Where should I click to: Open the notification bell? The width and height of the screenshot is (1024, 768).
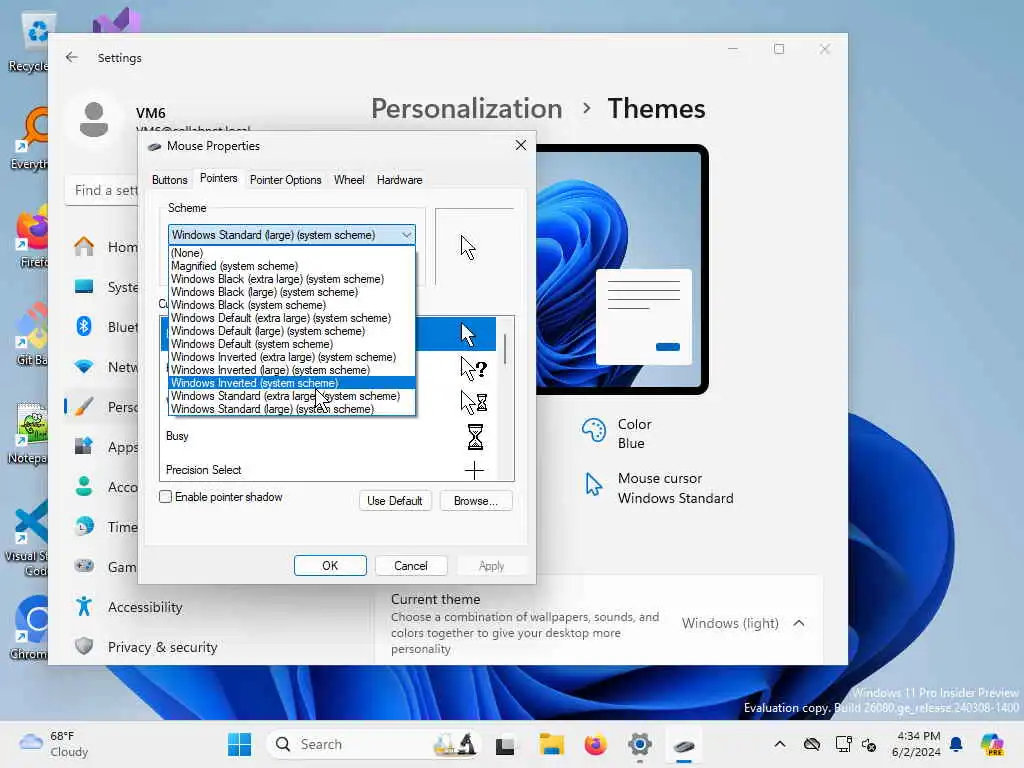point(956,744)
